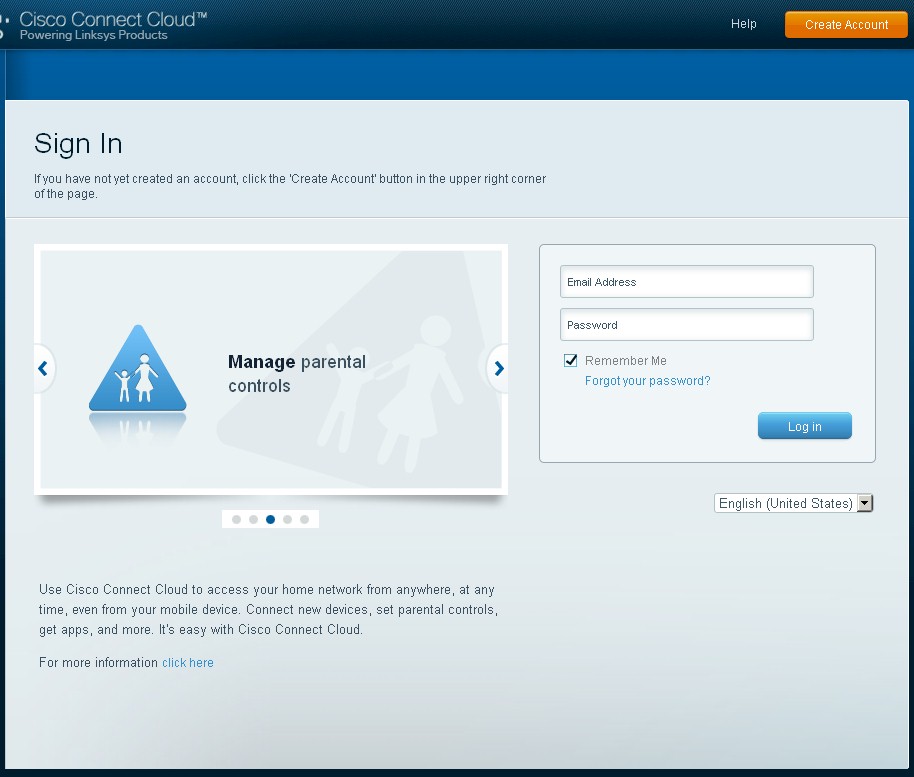The image size is (914, 777).
Task: Advance slideshow with right arrow
Action: click(498, 368)
